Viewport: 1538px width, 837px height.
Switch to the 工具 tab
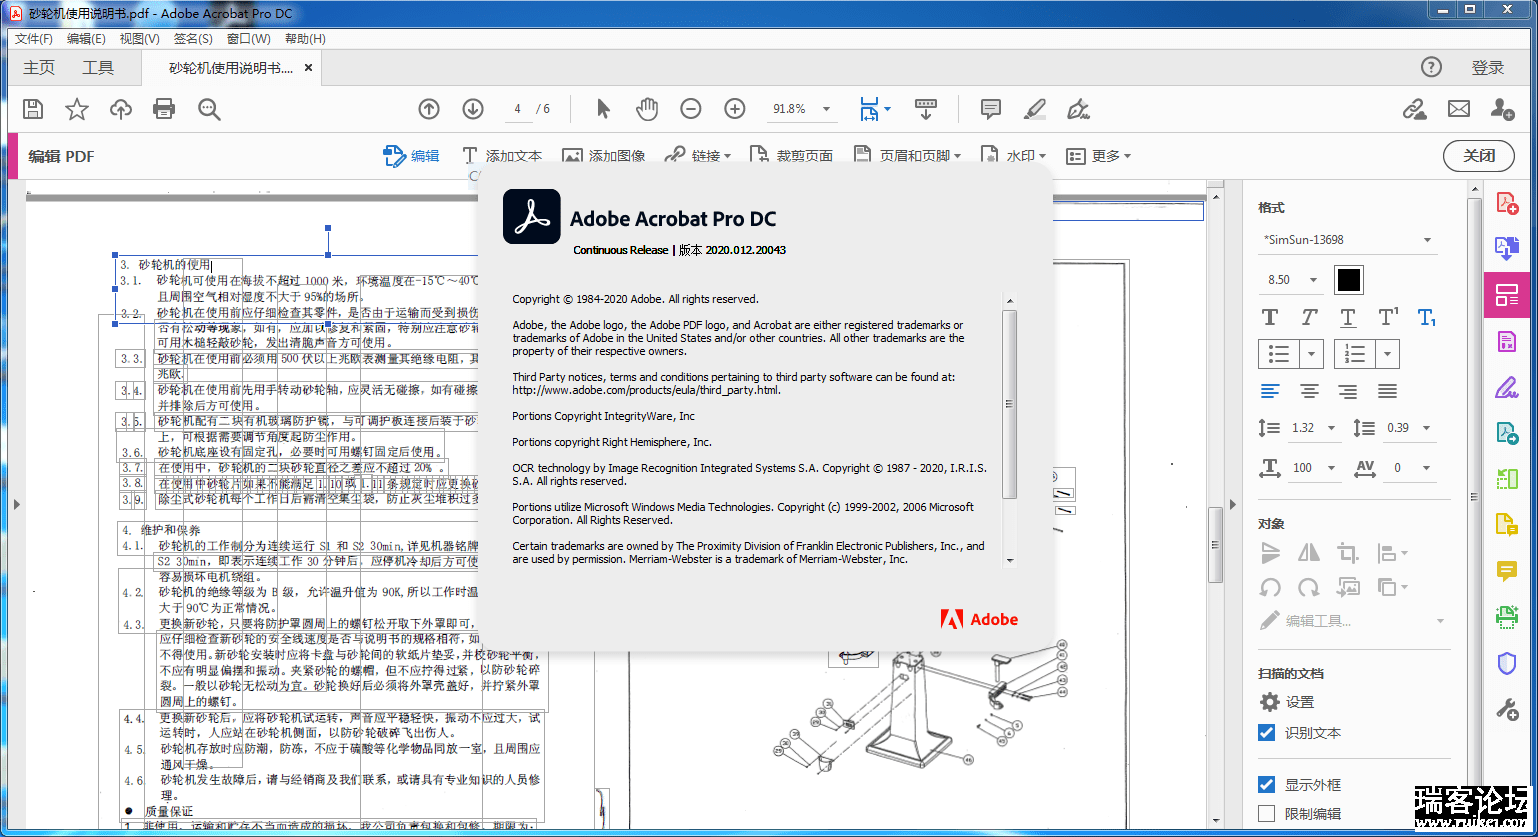(98, 68)
